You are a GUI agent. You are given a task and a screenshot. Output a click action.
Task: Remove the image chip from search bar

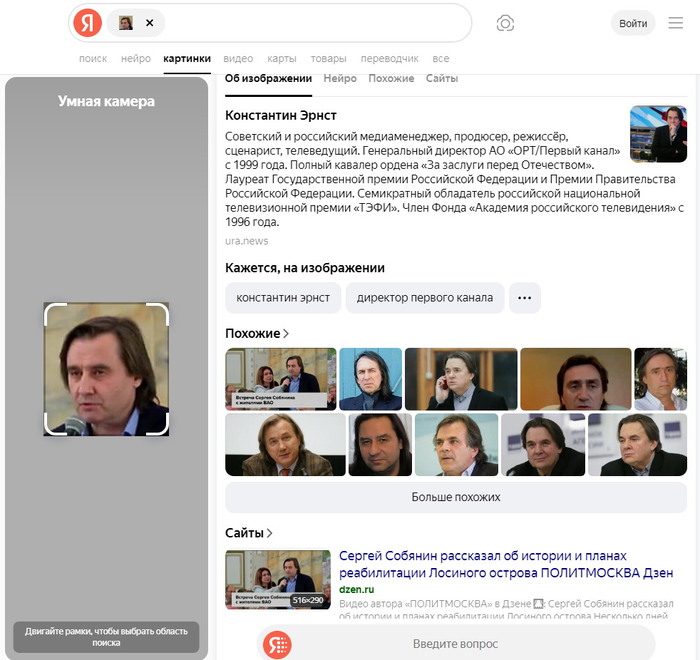tap(150, 23)
